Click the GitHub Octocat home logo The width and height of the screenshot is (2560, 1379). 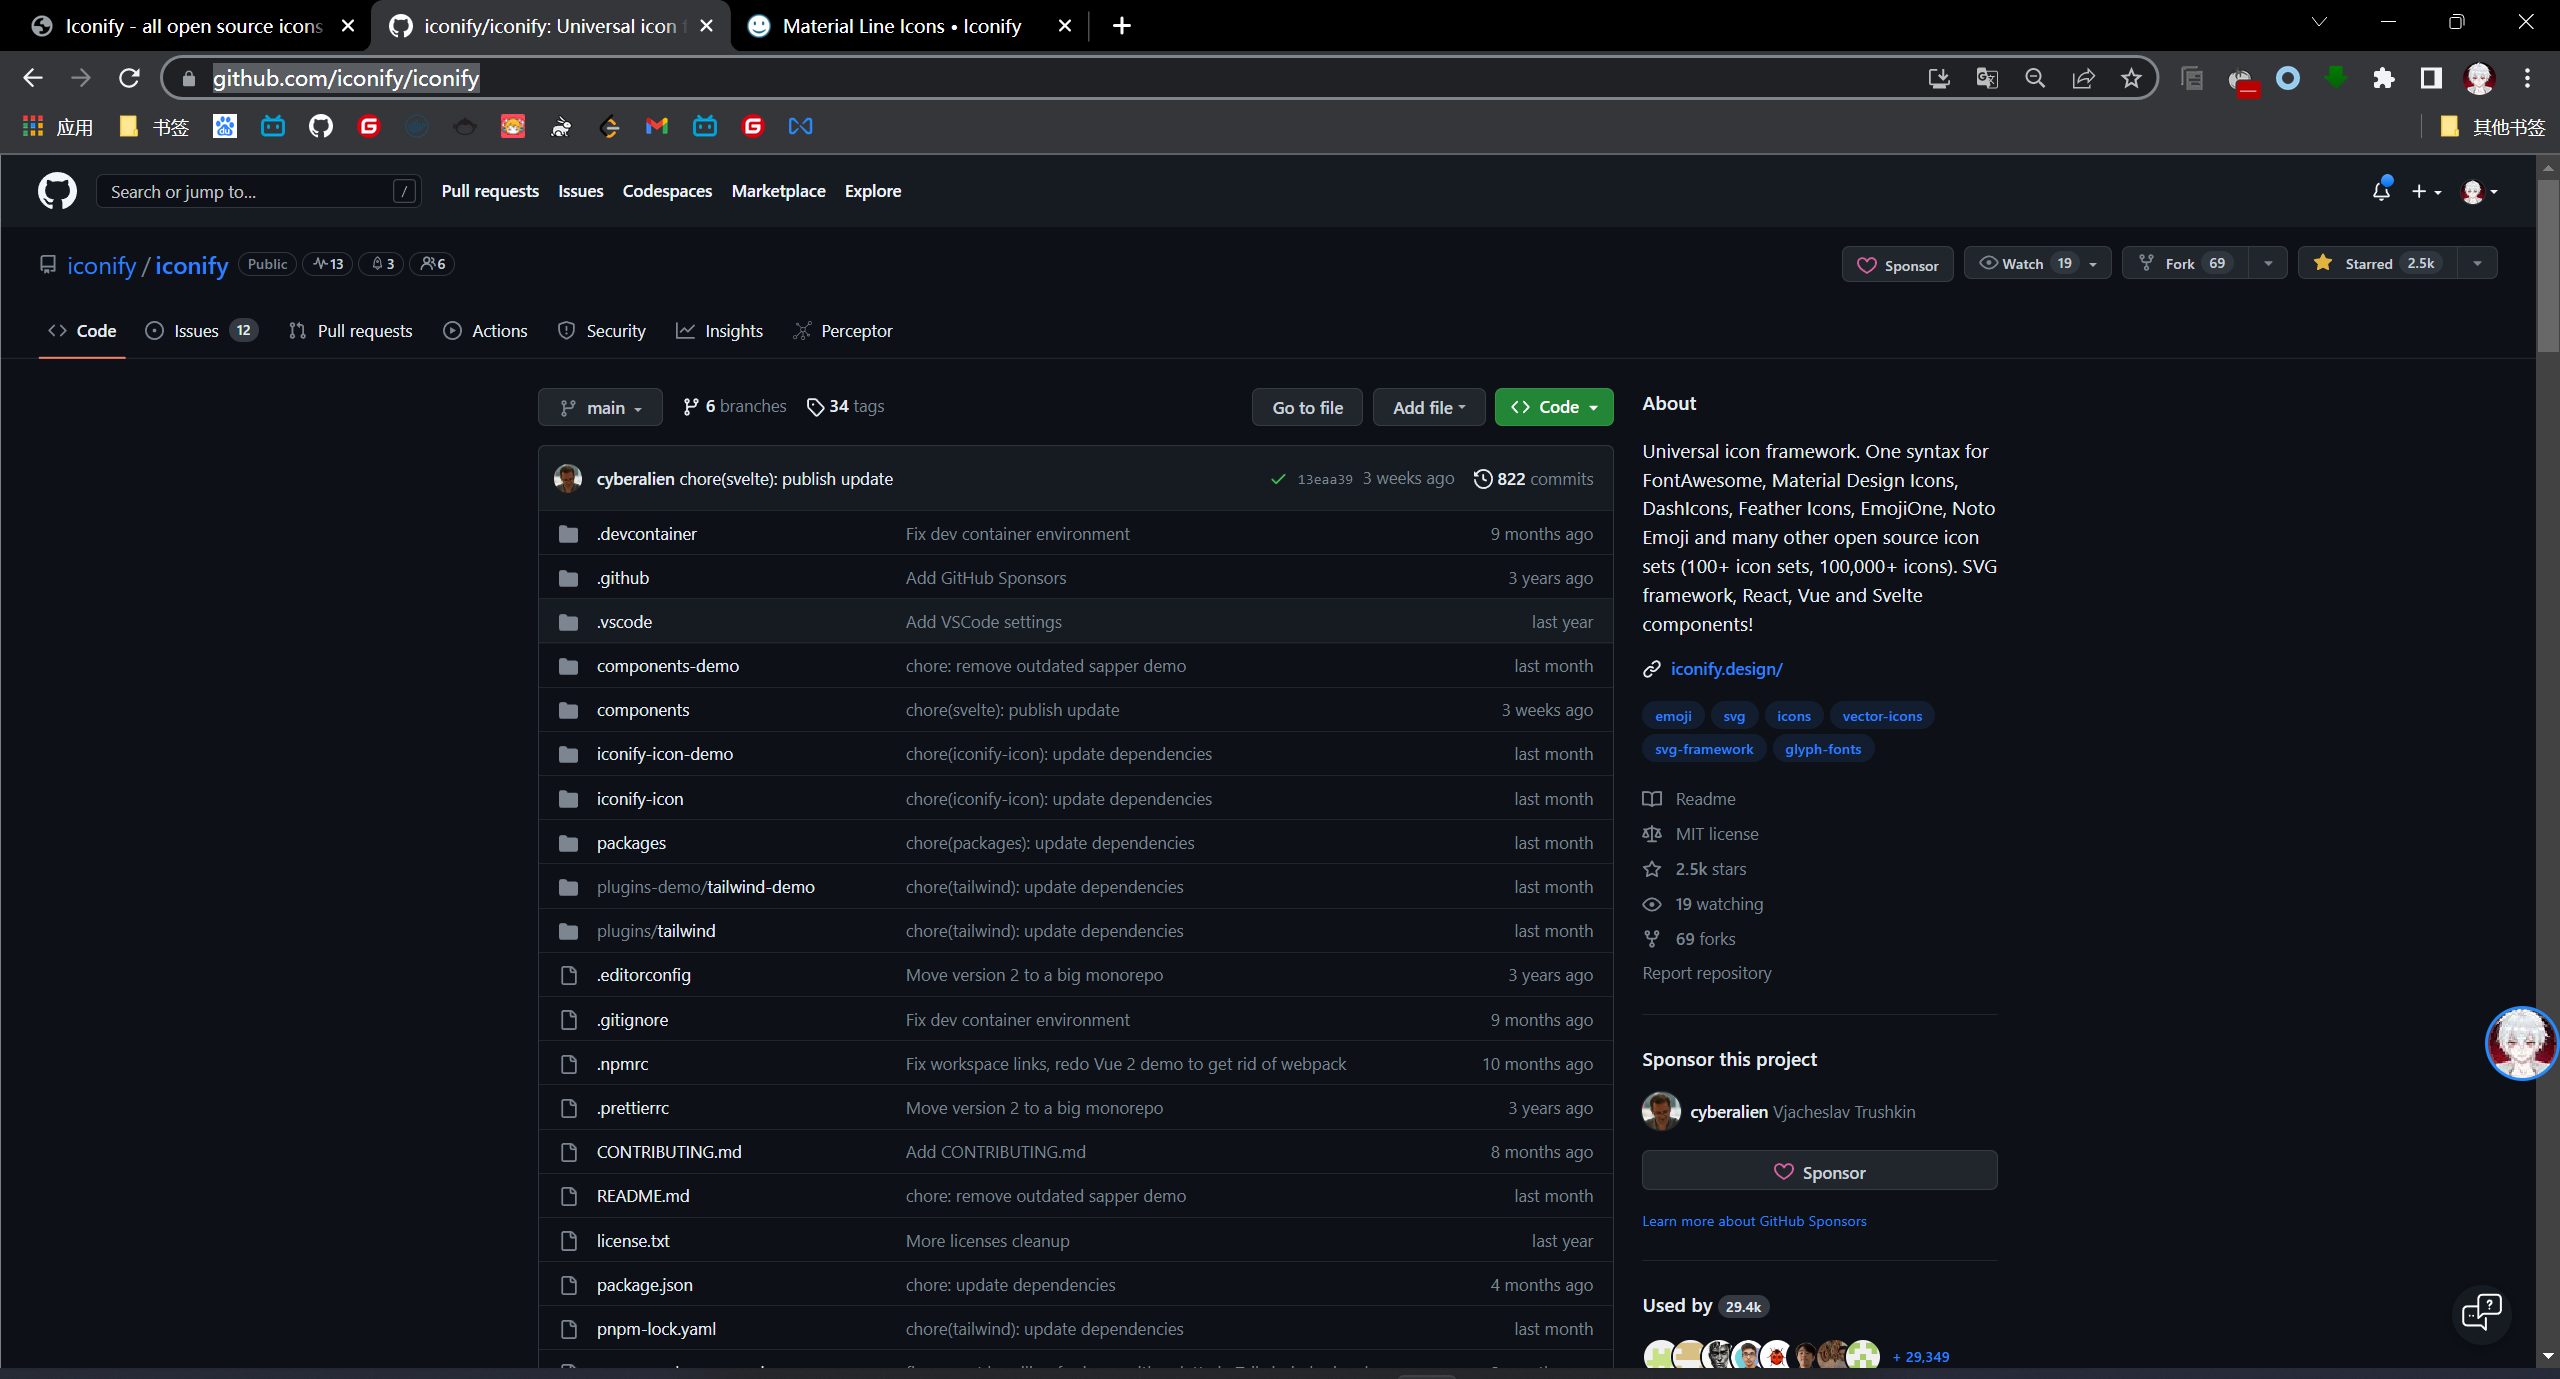pyautogui.click(x=57, y=191)
